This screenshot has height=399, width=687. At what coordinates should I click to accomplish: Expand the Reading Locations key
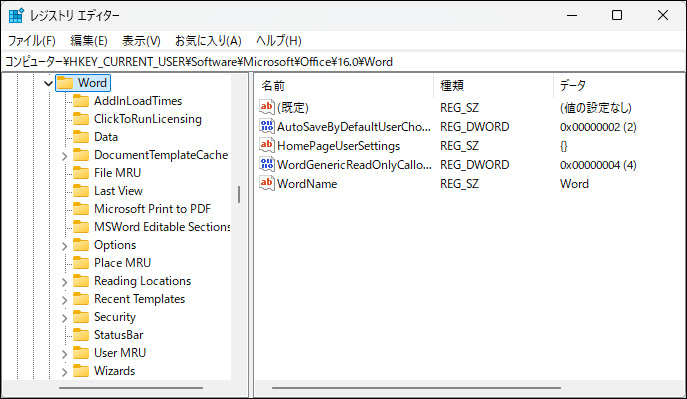tap(64, 282)
